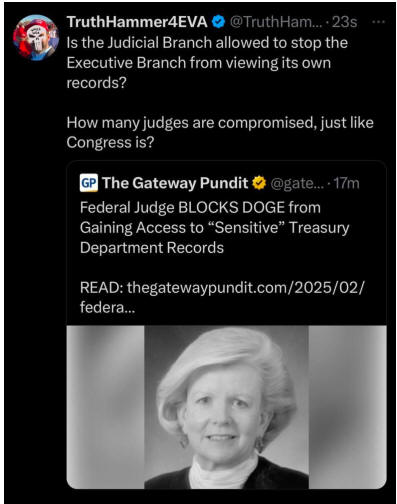Open the @TruthHam... handle link
Viewport: 397px width, 504px height.
point(276,22)
